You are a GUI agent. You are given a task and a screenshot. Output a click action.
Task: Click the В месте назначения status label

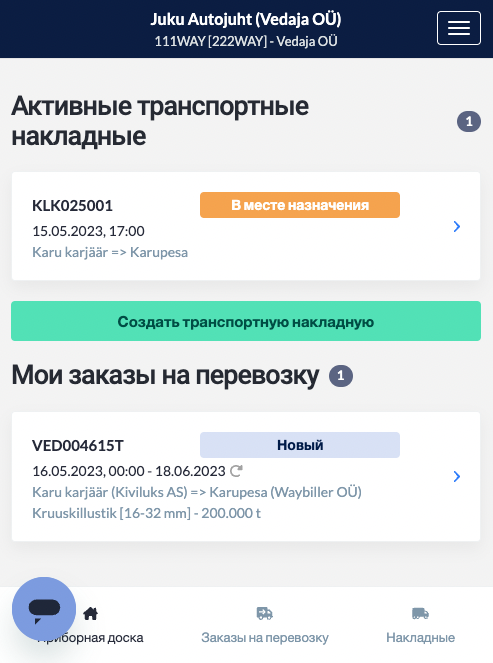(x=300, y=205)
